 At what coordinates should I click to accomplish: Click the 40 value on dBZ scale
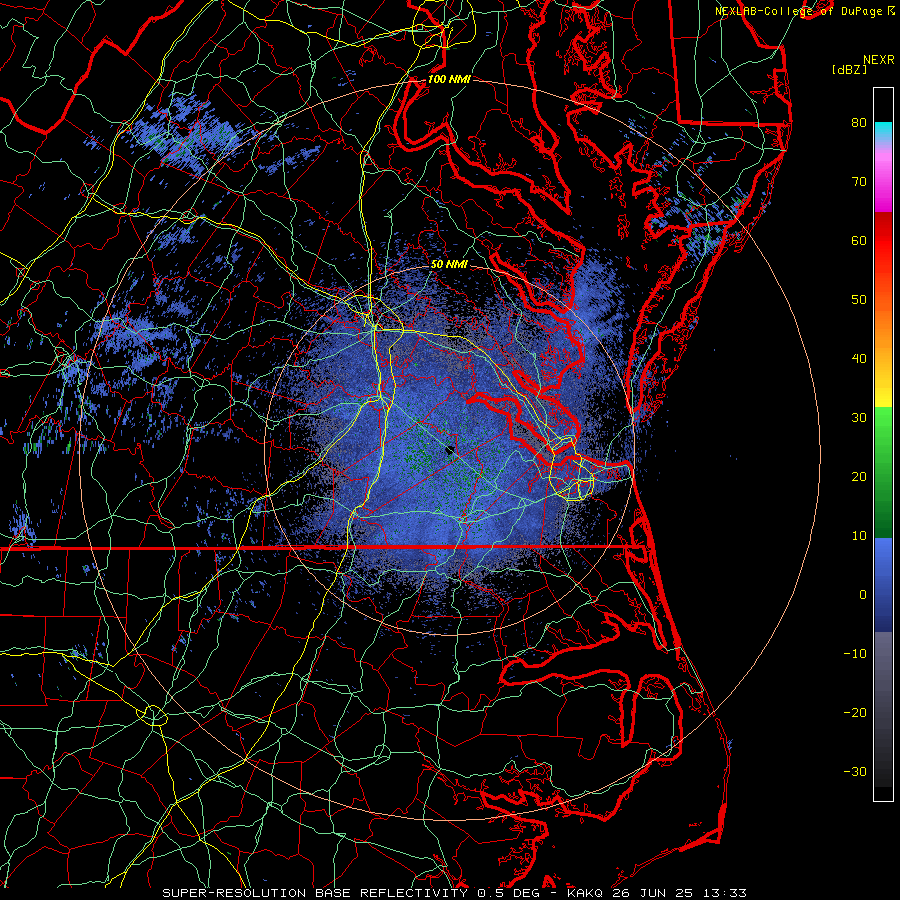(x=859, y=359)
